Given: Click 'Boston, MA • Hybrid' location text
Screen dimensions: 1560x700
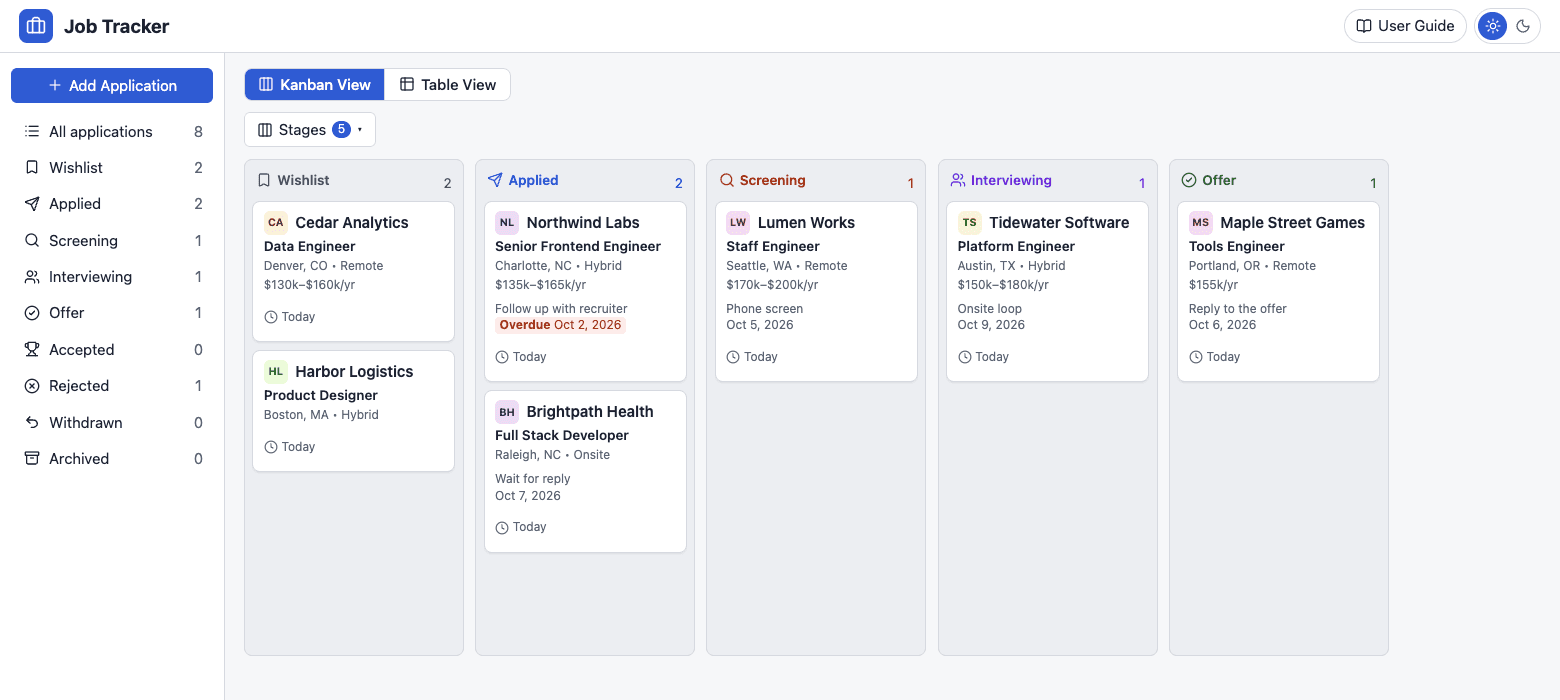Looking at the screenshot, I should tap(321, 415).
